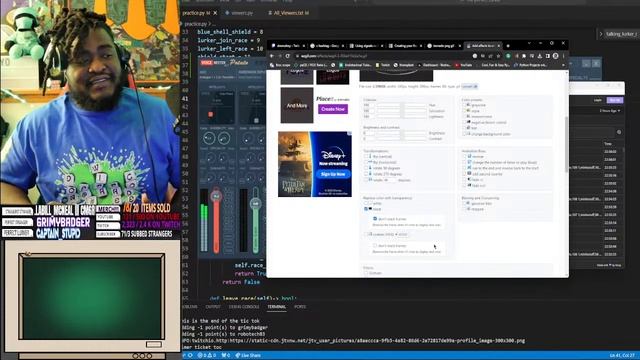640x360 pixels.
Task: Open the OUTPUT panel tab
Action: click(213, 307)
